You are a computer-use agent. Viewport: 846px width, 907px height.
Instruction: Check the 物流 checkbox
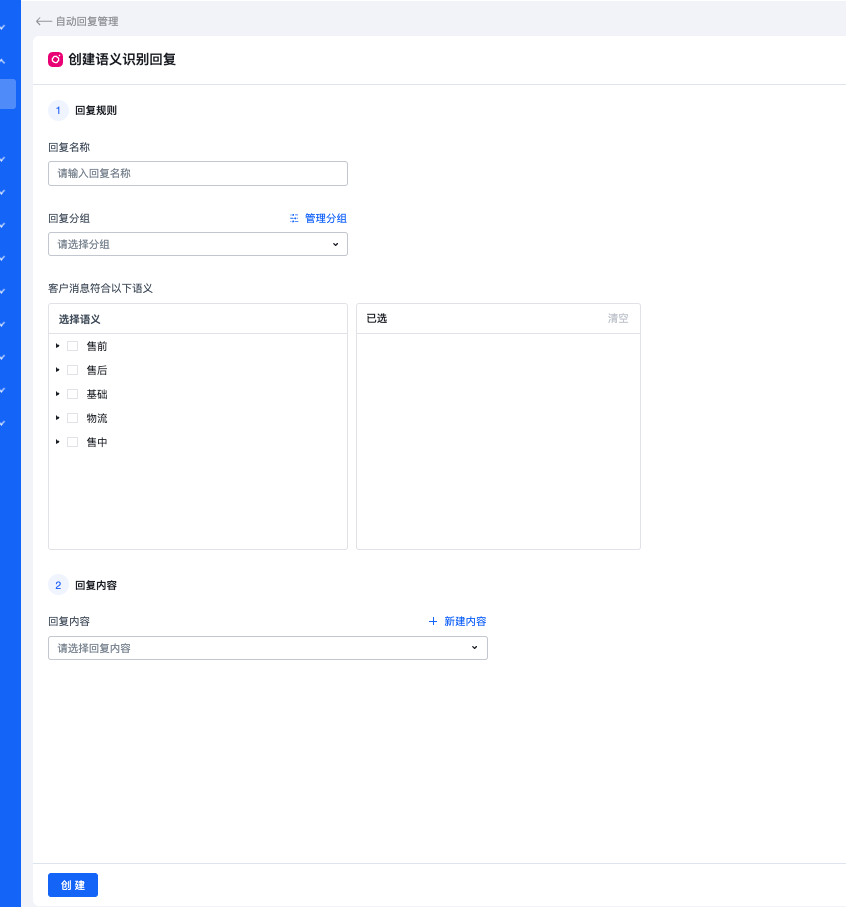coord(72,418)
